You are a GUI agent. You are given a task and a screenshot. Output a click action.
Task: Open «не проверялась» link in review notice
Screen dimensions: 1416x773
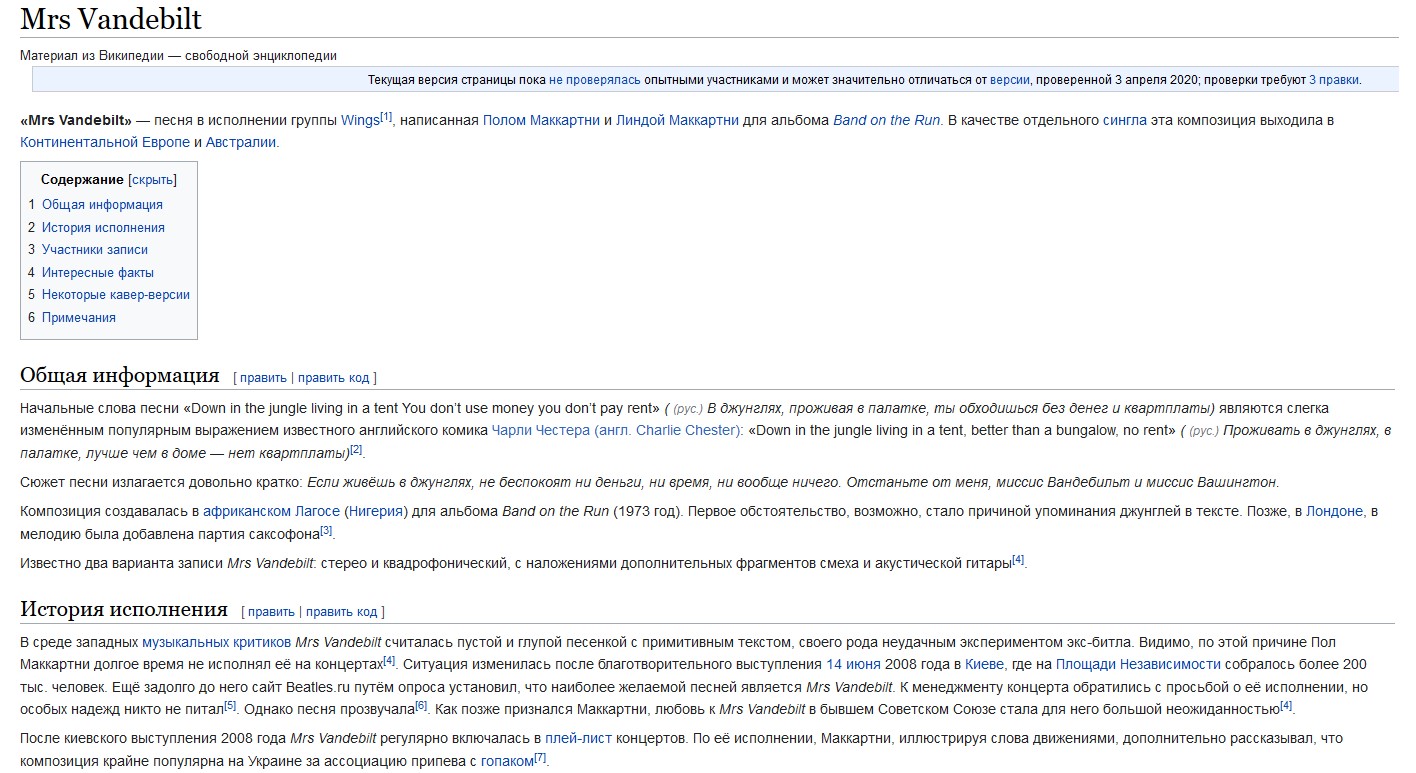click(595, 80)
